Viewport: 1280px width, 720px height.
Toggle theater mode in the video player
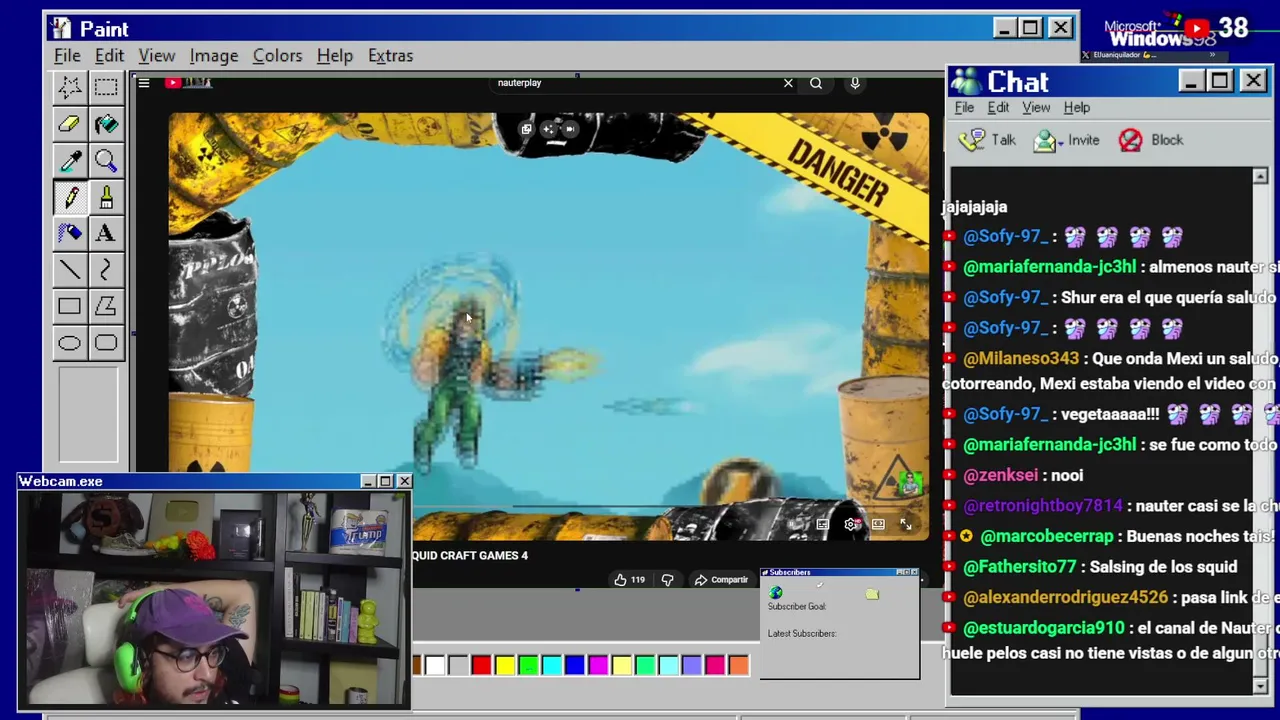[x=878, y=524]
